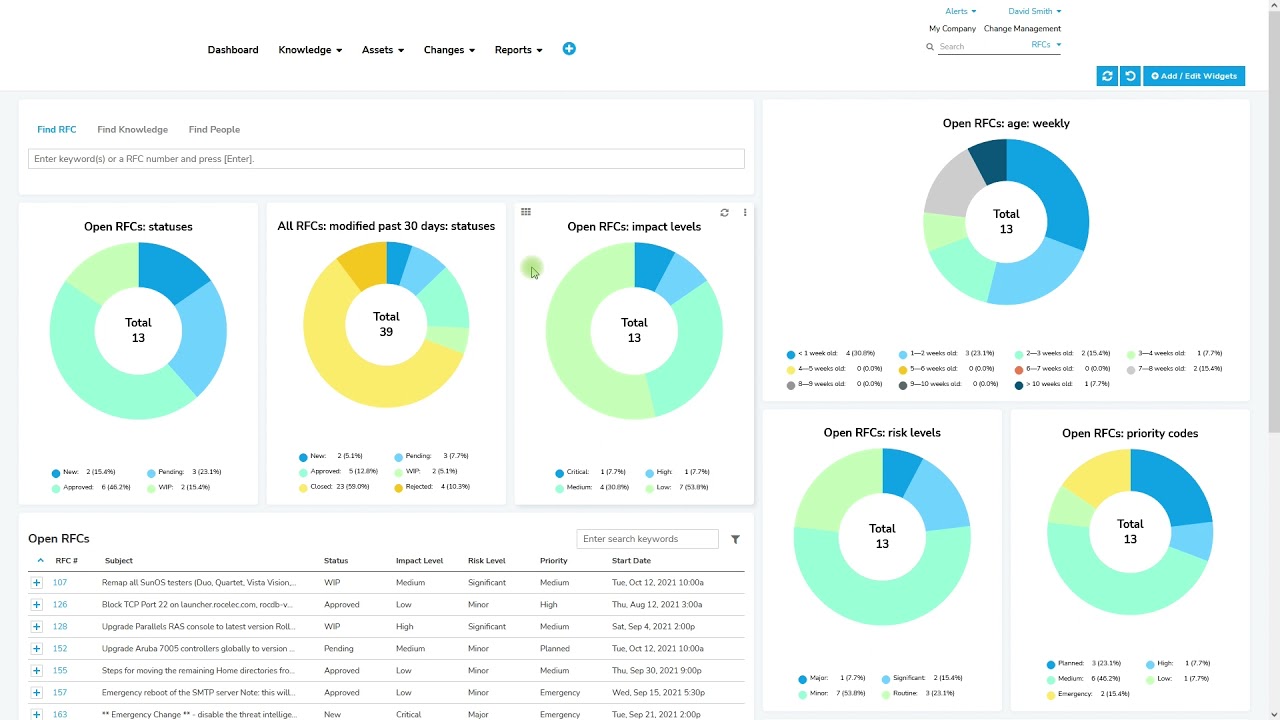The width and height of the screenshot is (1280, 720).
Task: Expand row for RFC 152
Action: [37, 649]
